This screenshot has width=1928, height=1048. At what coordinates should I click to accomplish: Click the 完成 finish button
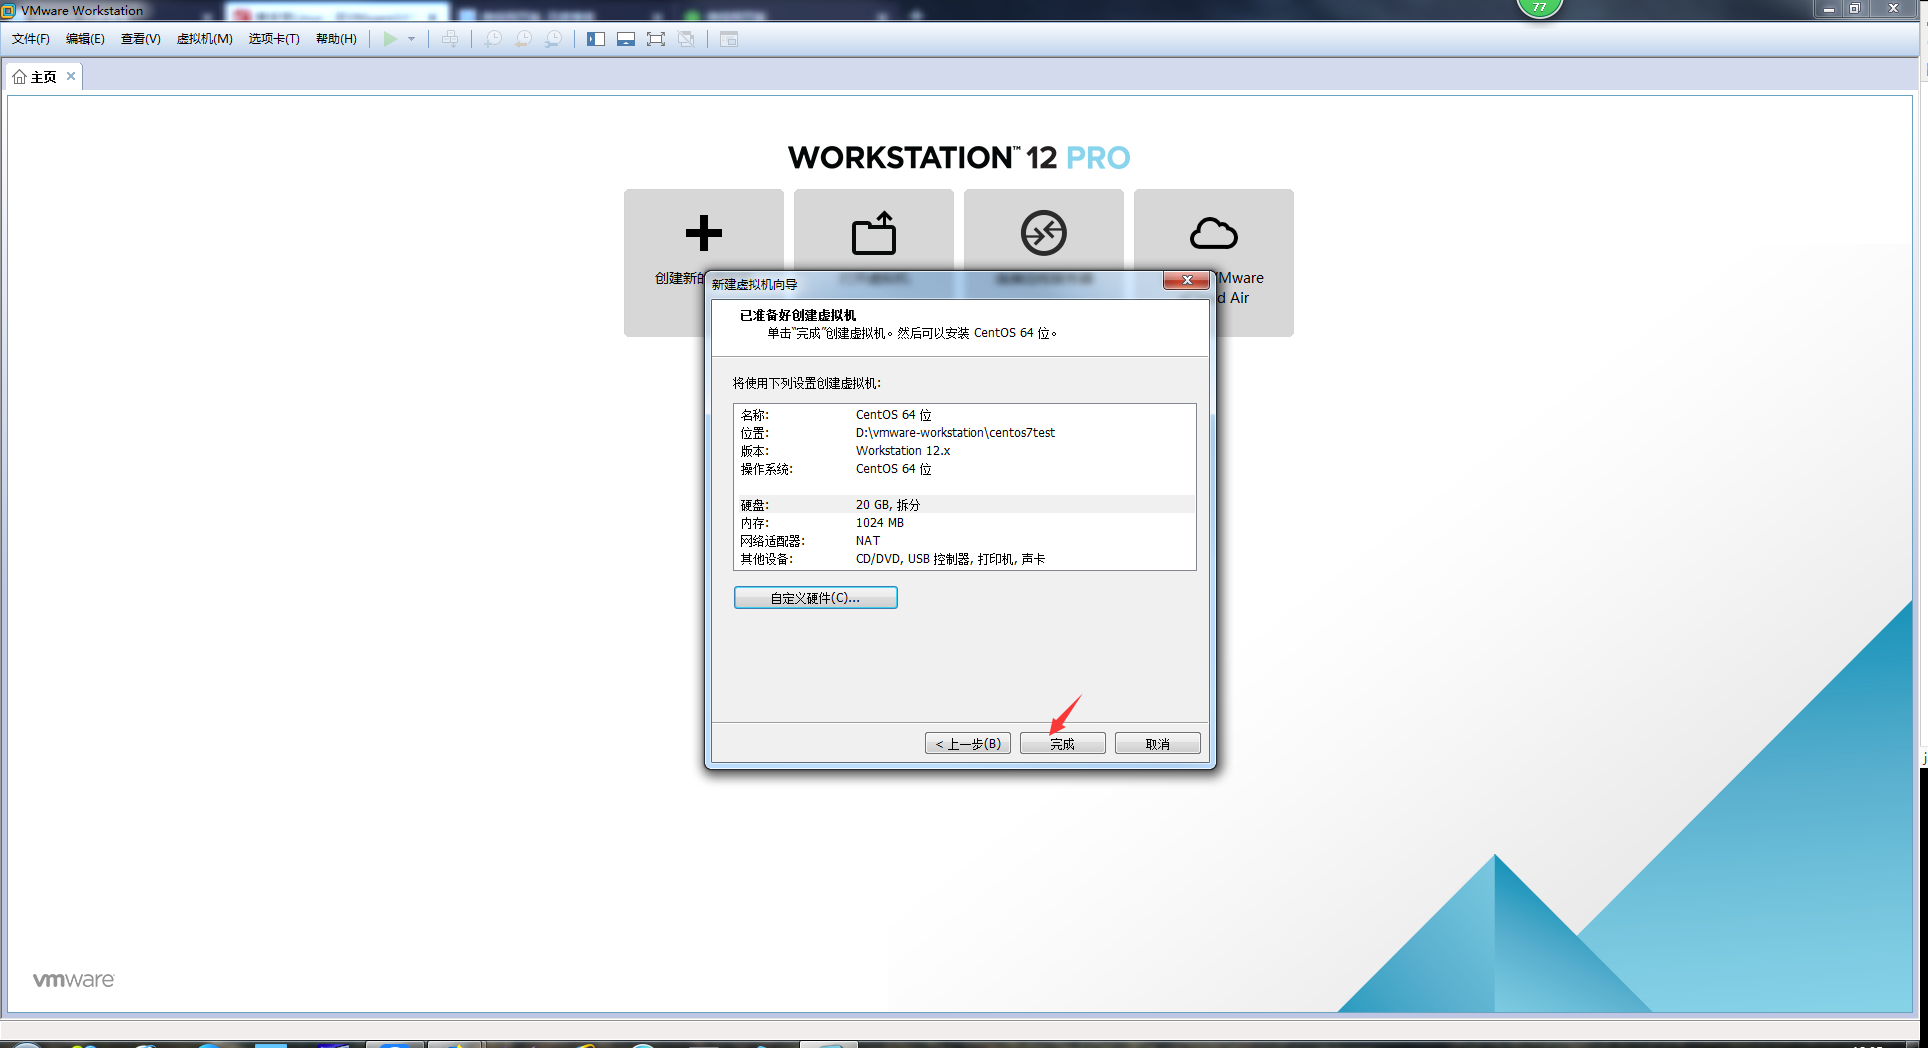pos(1062,744)
